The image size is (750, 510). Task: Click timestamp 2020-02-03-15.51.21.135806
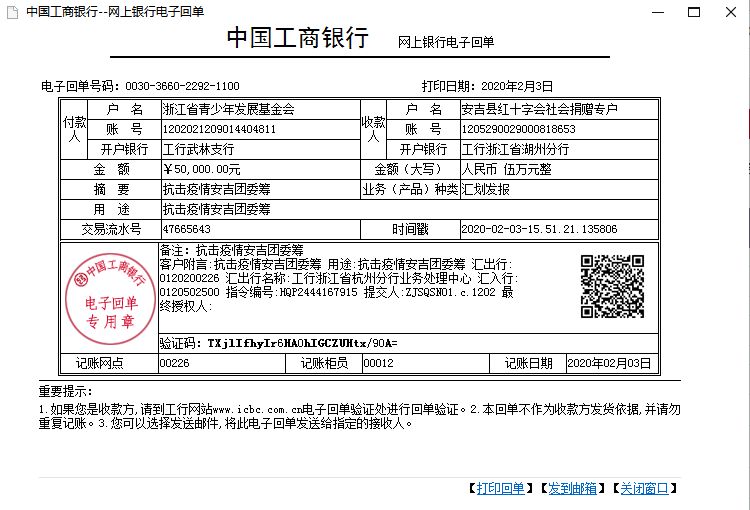(539, 229)
